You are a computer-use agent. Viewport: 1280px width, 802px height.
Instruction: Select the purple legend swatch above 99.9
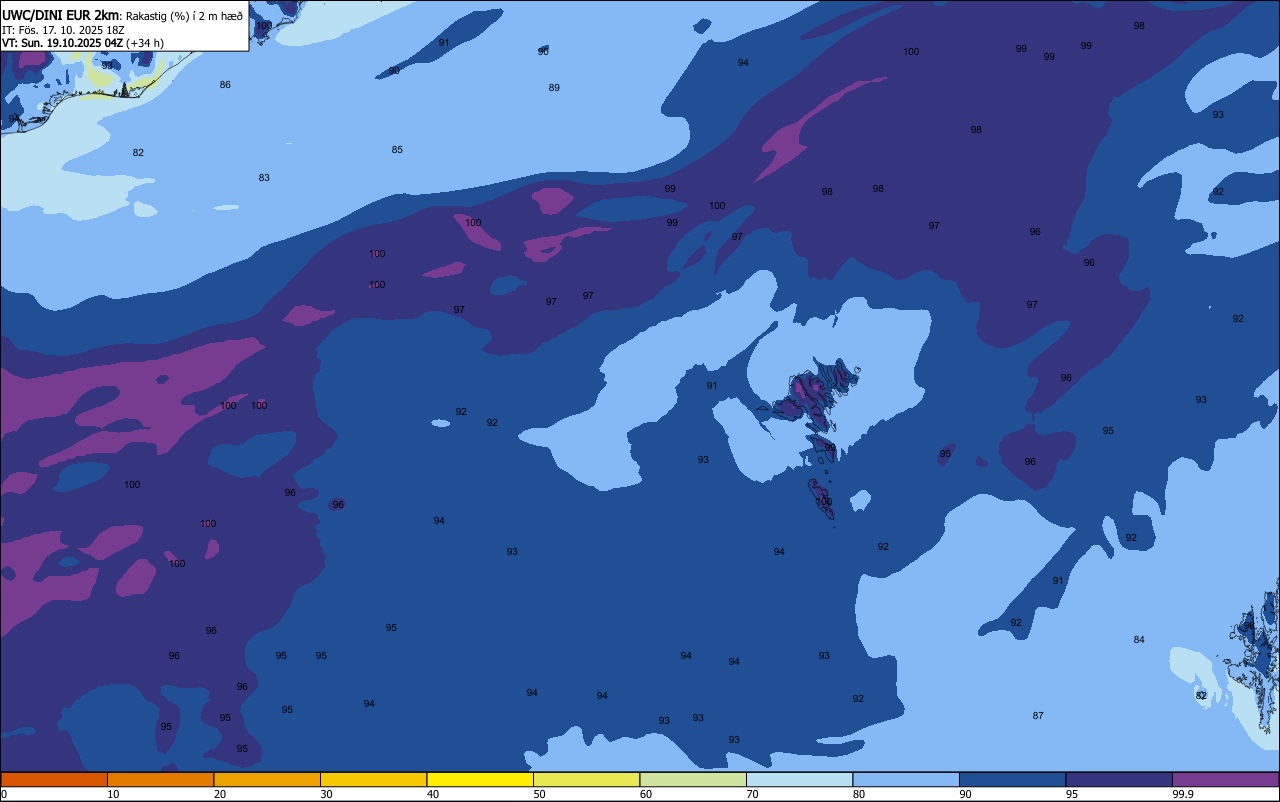coord(1225,779)
